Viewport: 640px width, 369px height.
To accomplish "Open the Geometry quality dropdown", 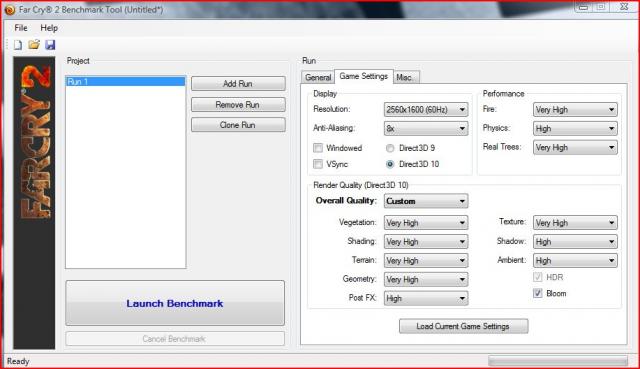I will click(426, 280).
